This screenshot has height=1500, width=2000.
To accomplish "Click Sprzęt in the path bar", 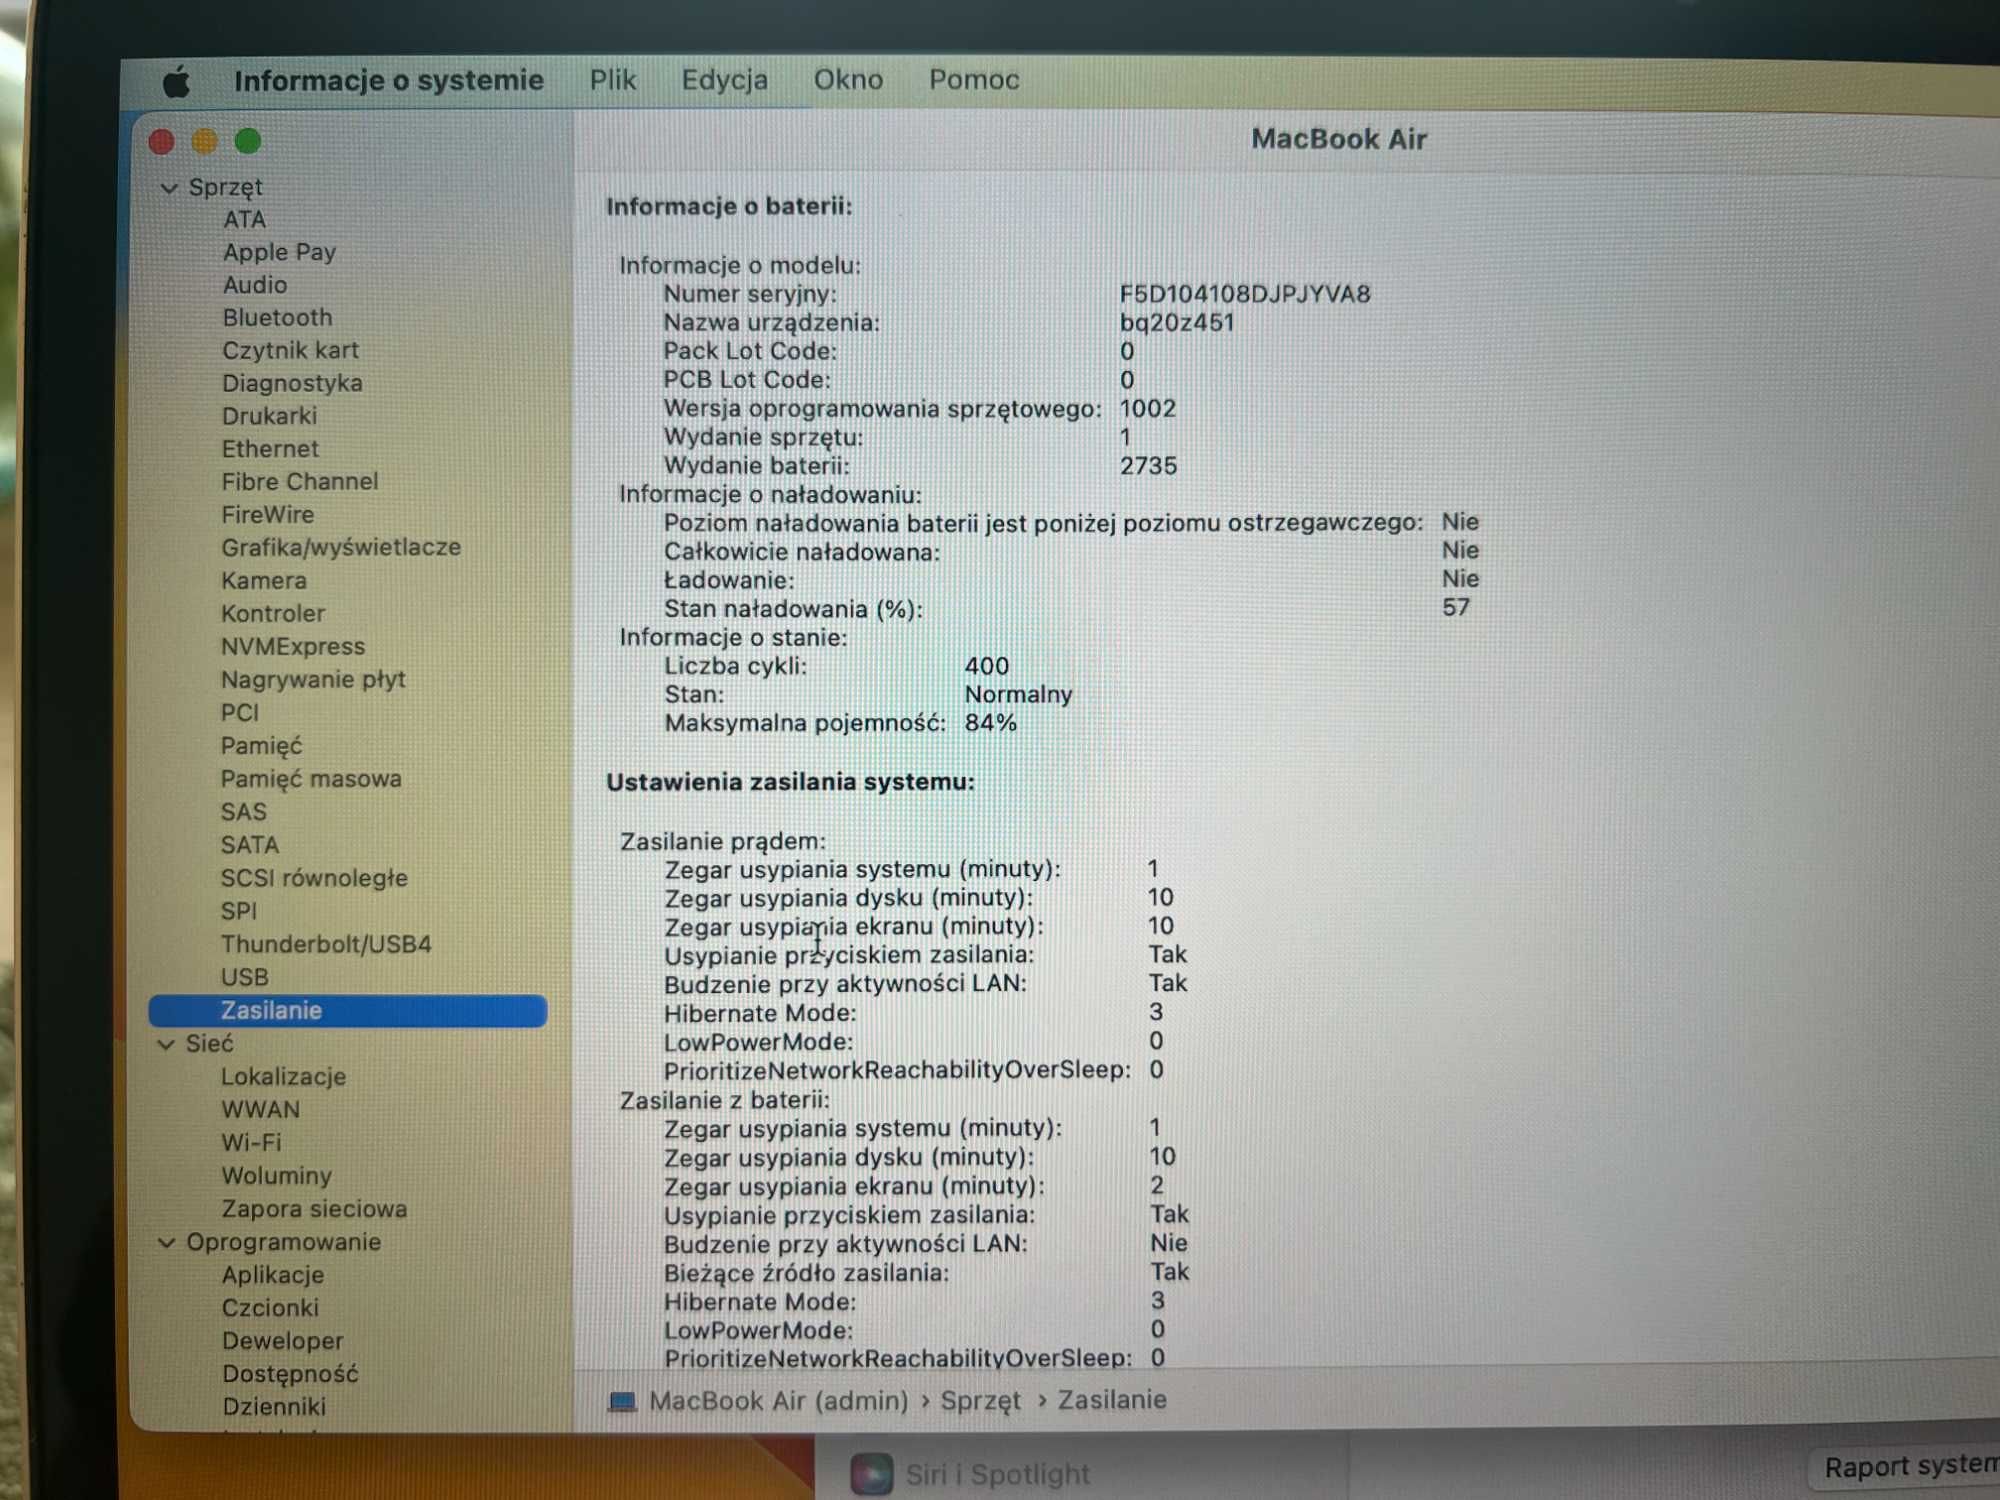I will (980, 1401).
